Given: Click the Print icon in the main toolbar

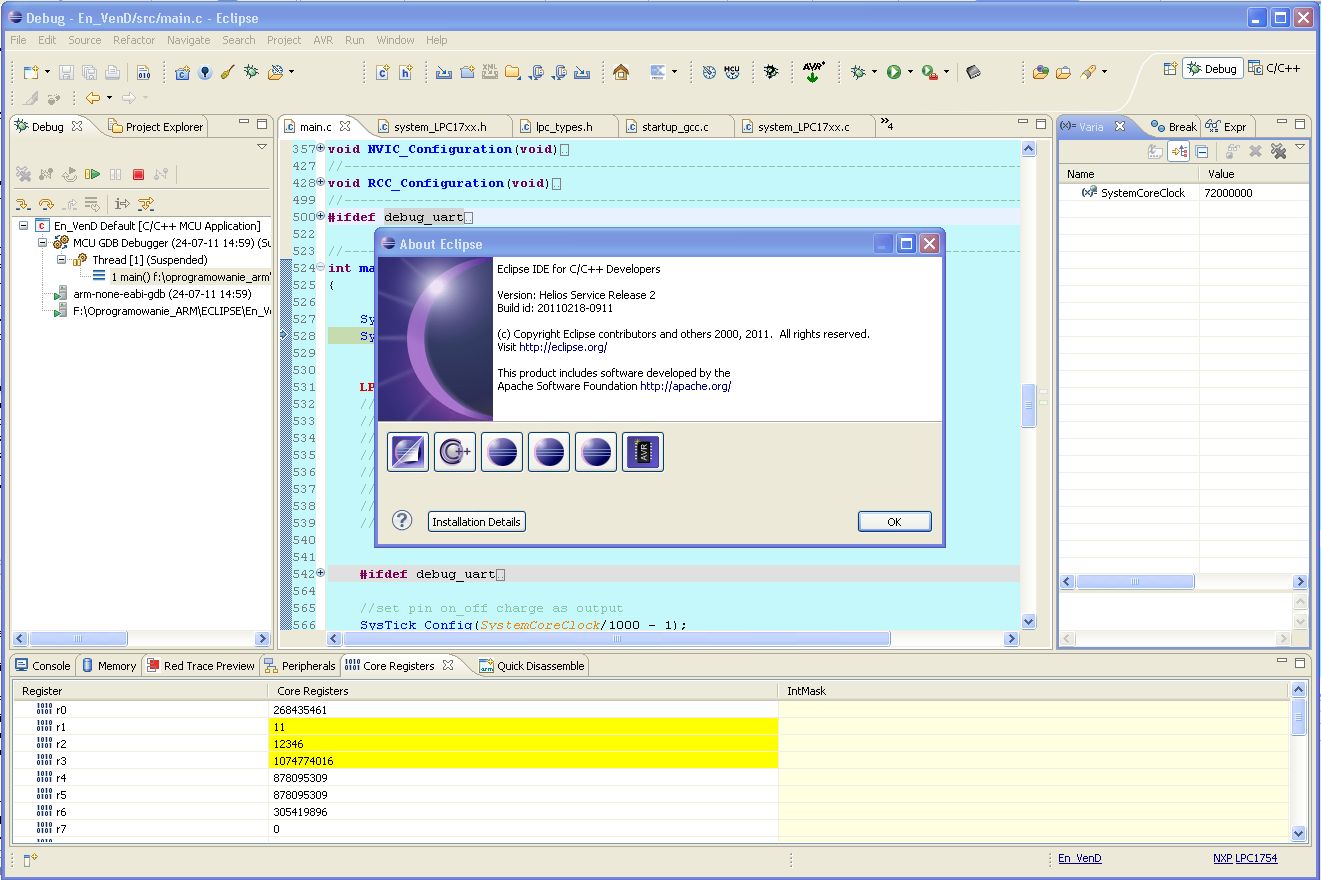Looking at the screenshot, I should coord(113,72).
